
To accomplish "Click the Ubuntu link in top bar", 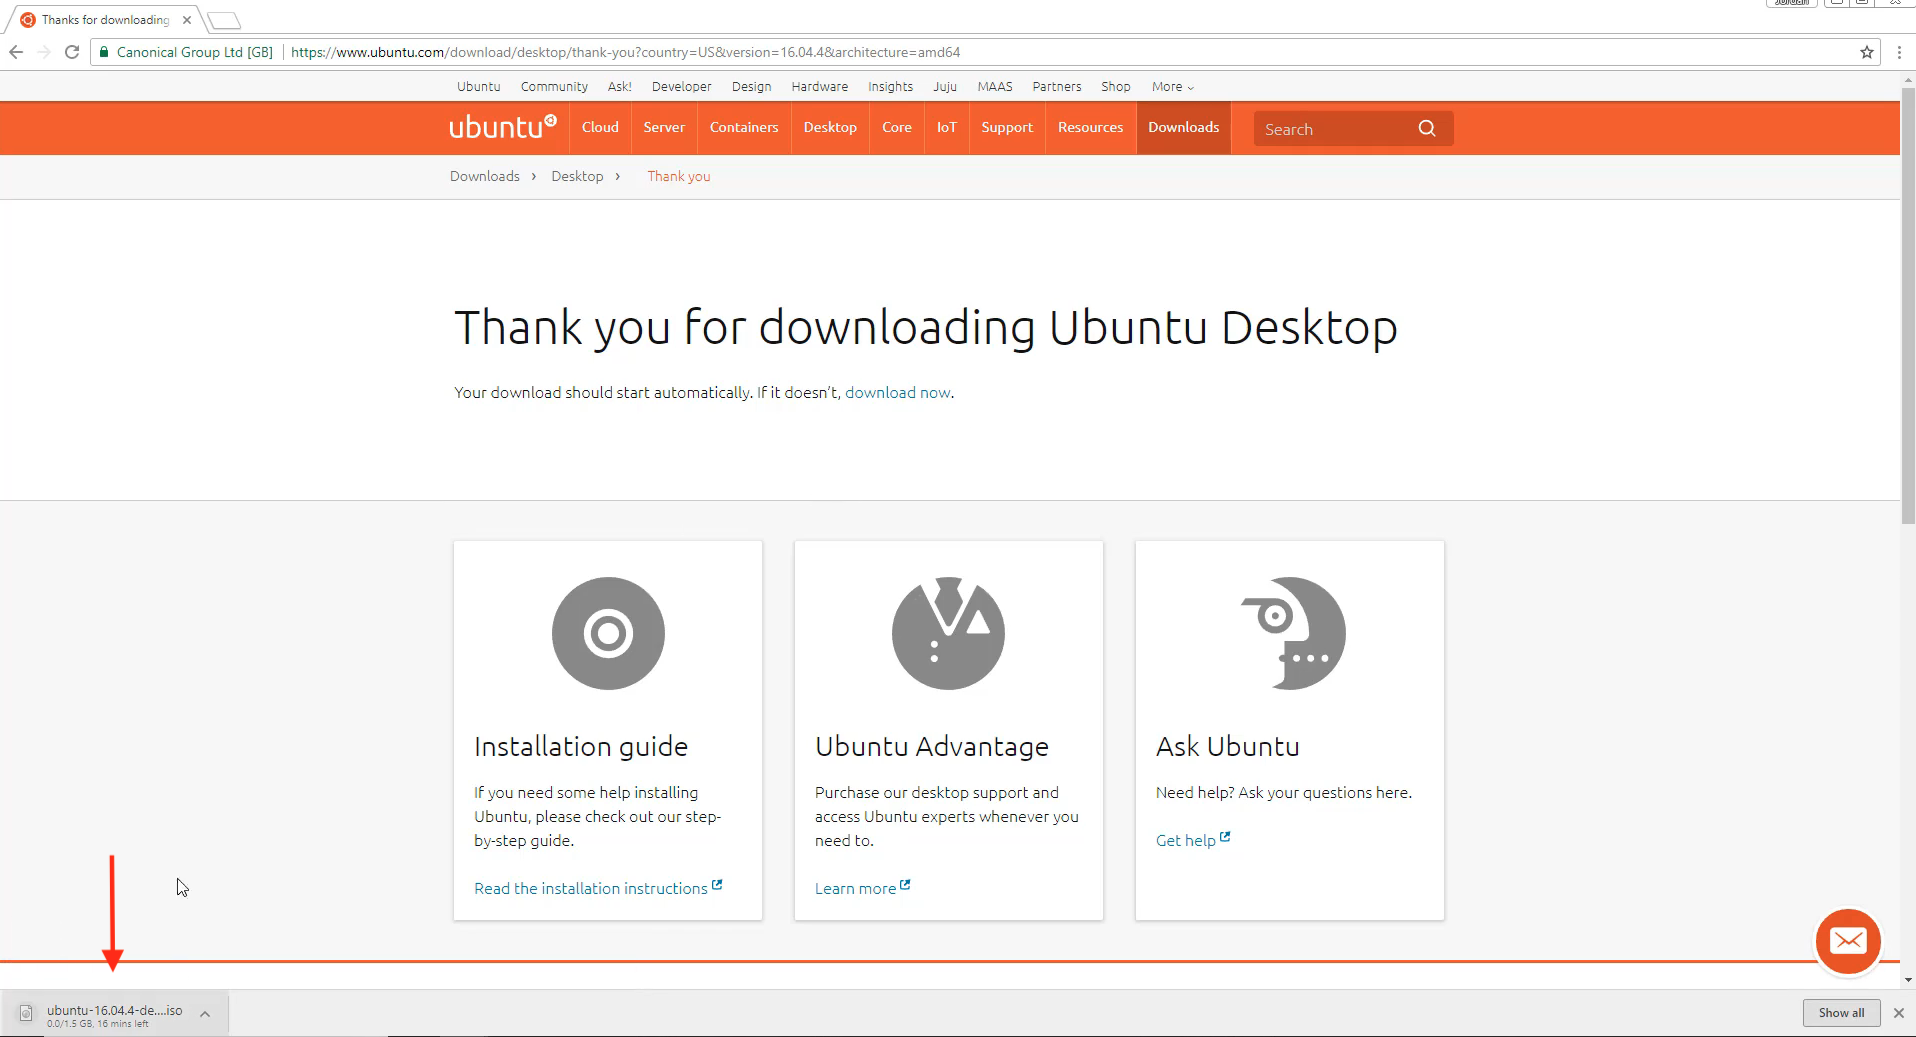I will click(x=479, y=87).
